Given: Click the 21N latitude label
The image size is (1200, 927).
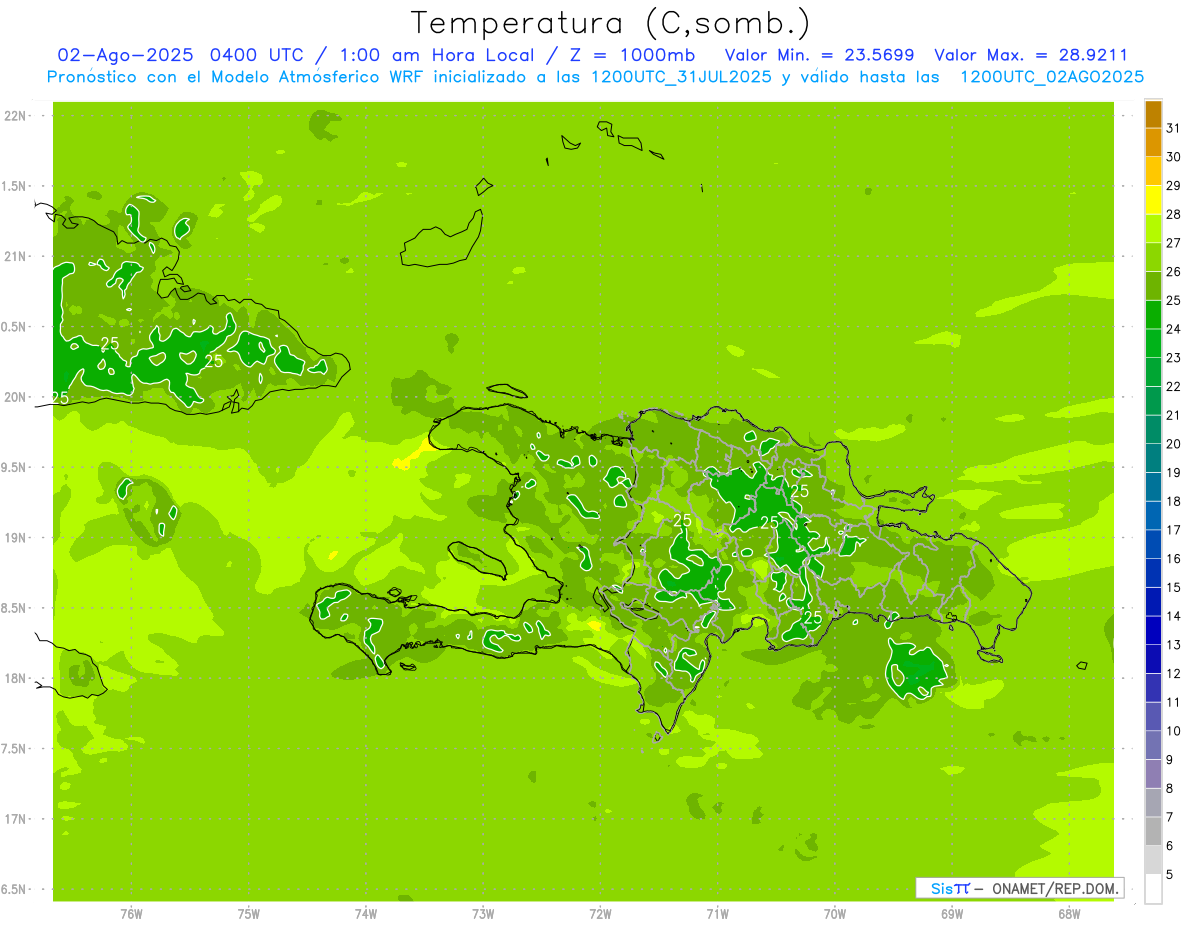Looking at the screenshot, I should 17,257.
